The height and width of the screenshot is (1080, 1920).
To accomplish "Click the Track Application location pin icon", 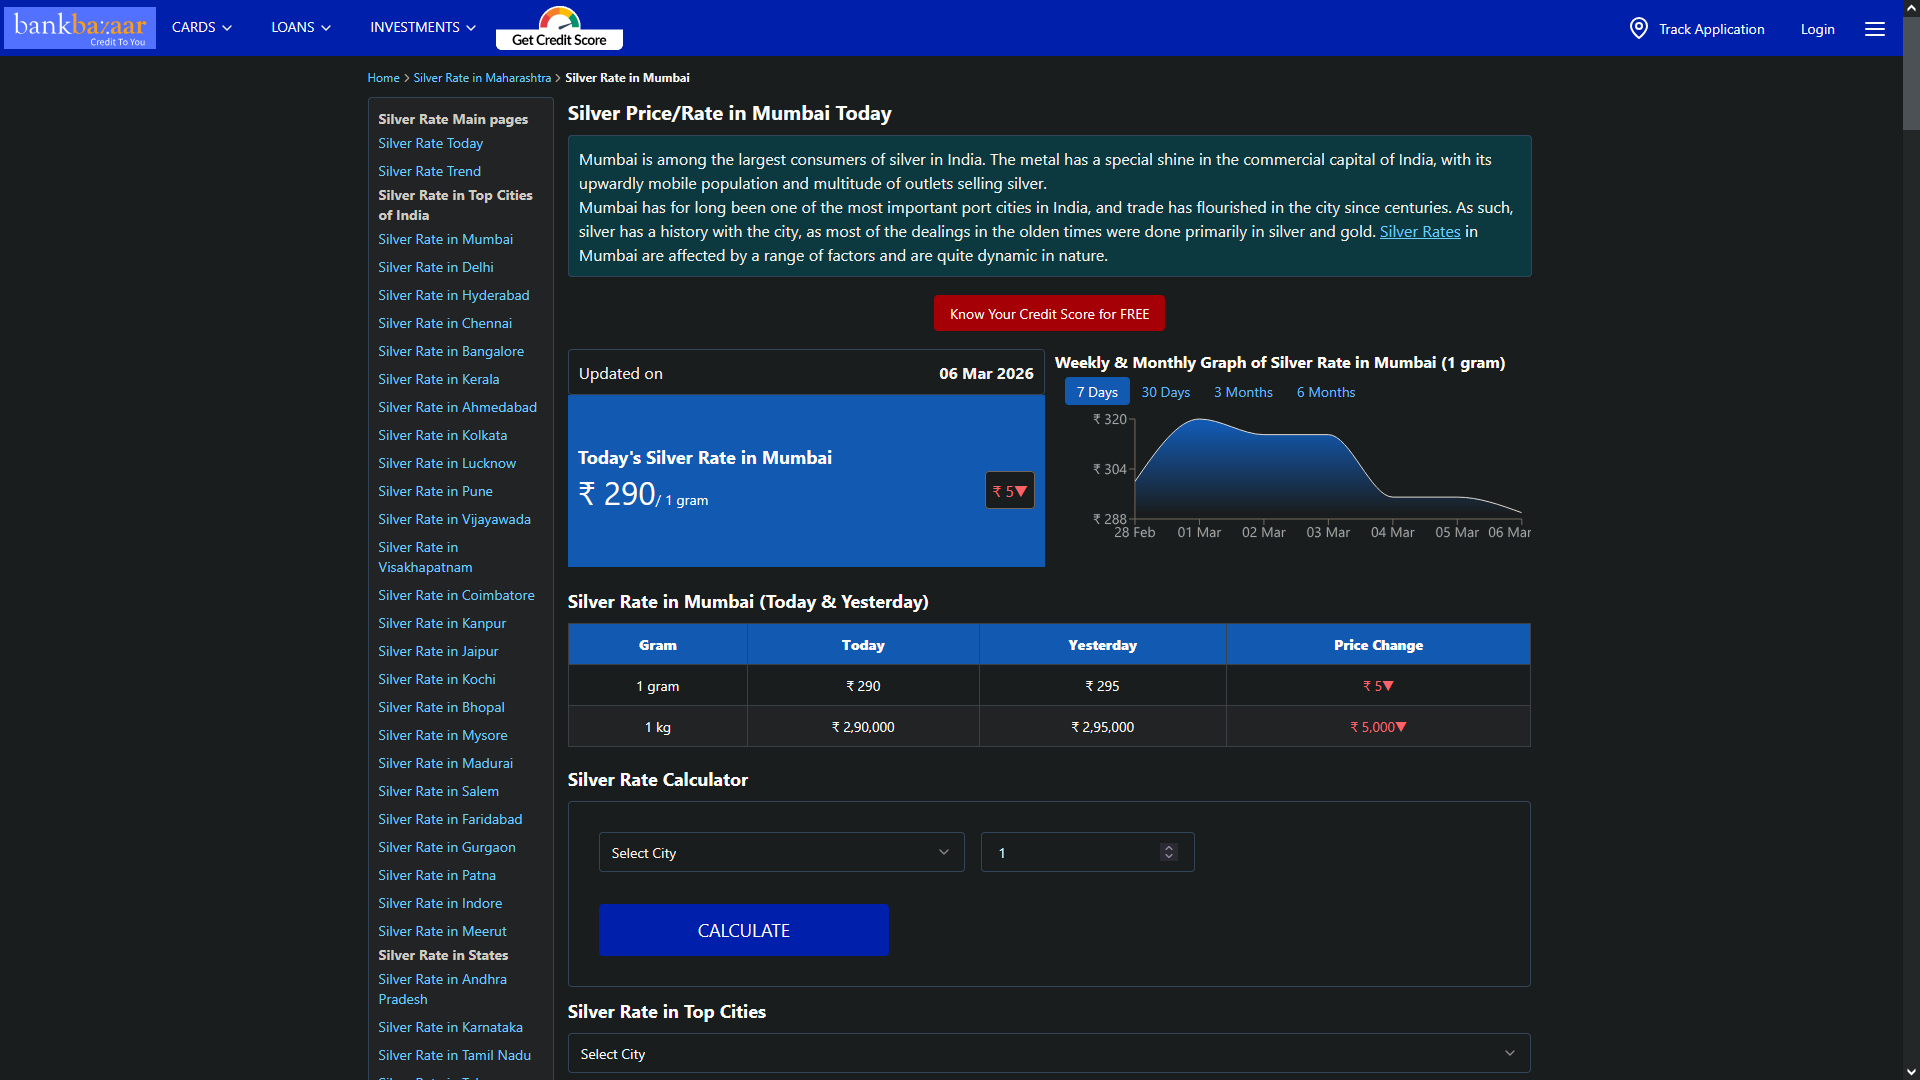I will pos(1638,28).
